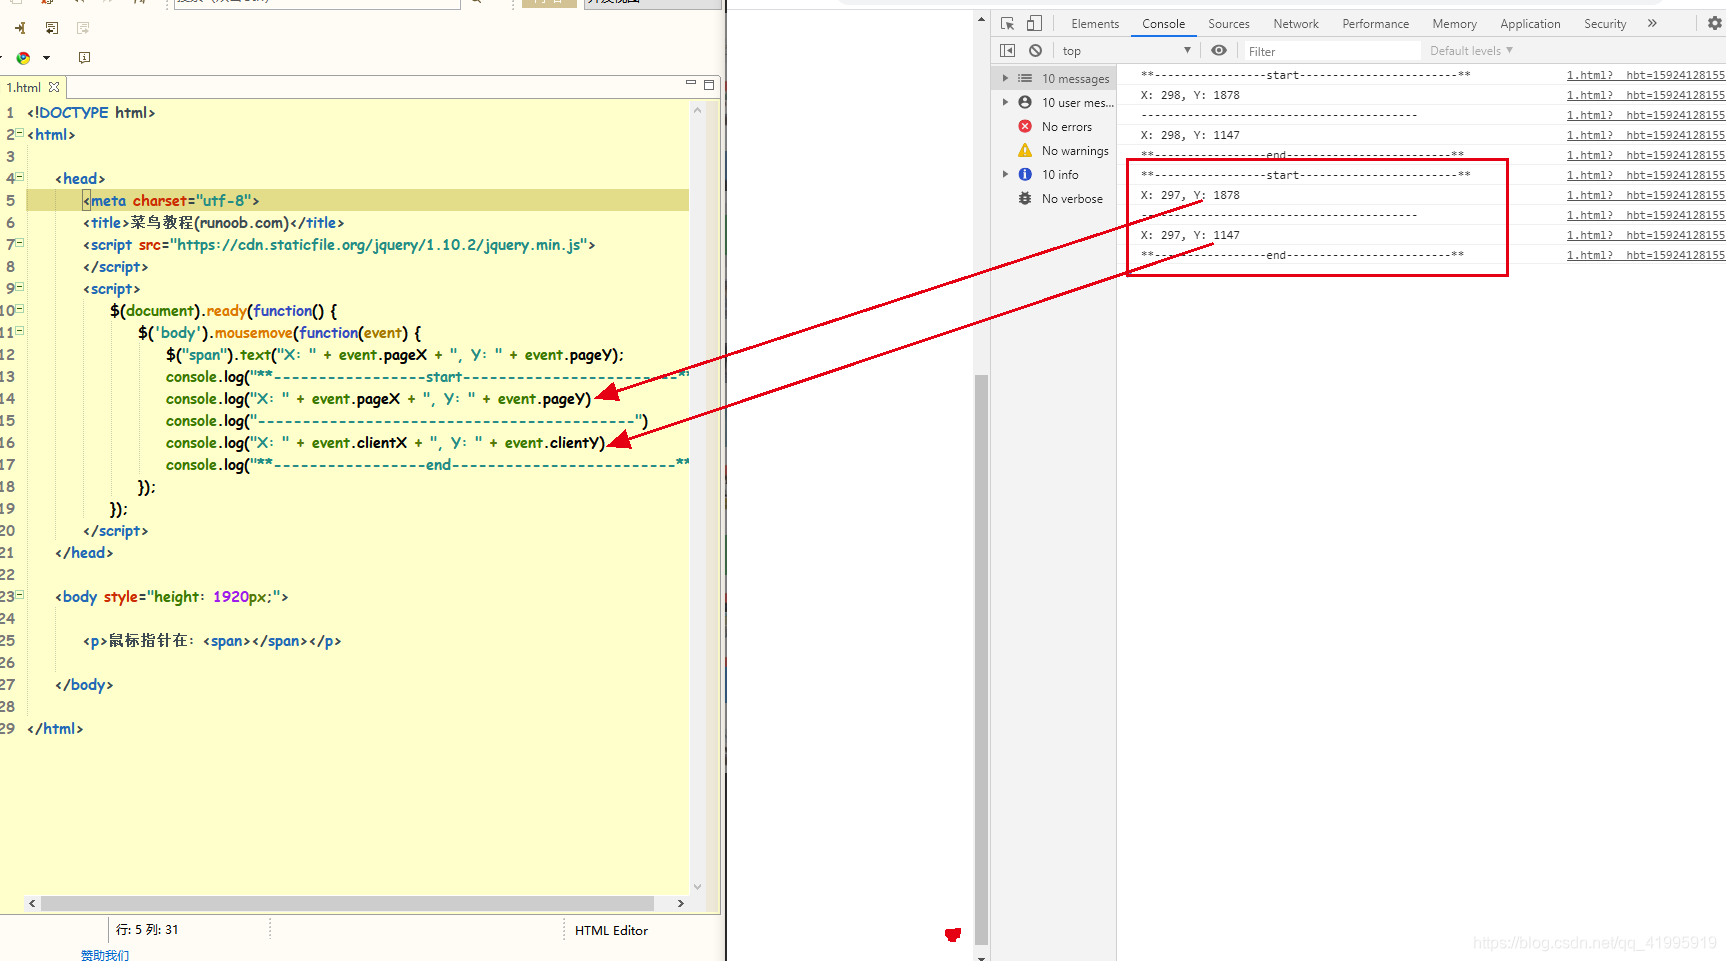The width and height of the screenshot is (1726, 961).
Task: Click the console Filter field
Action: tap(1331, 51)
